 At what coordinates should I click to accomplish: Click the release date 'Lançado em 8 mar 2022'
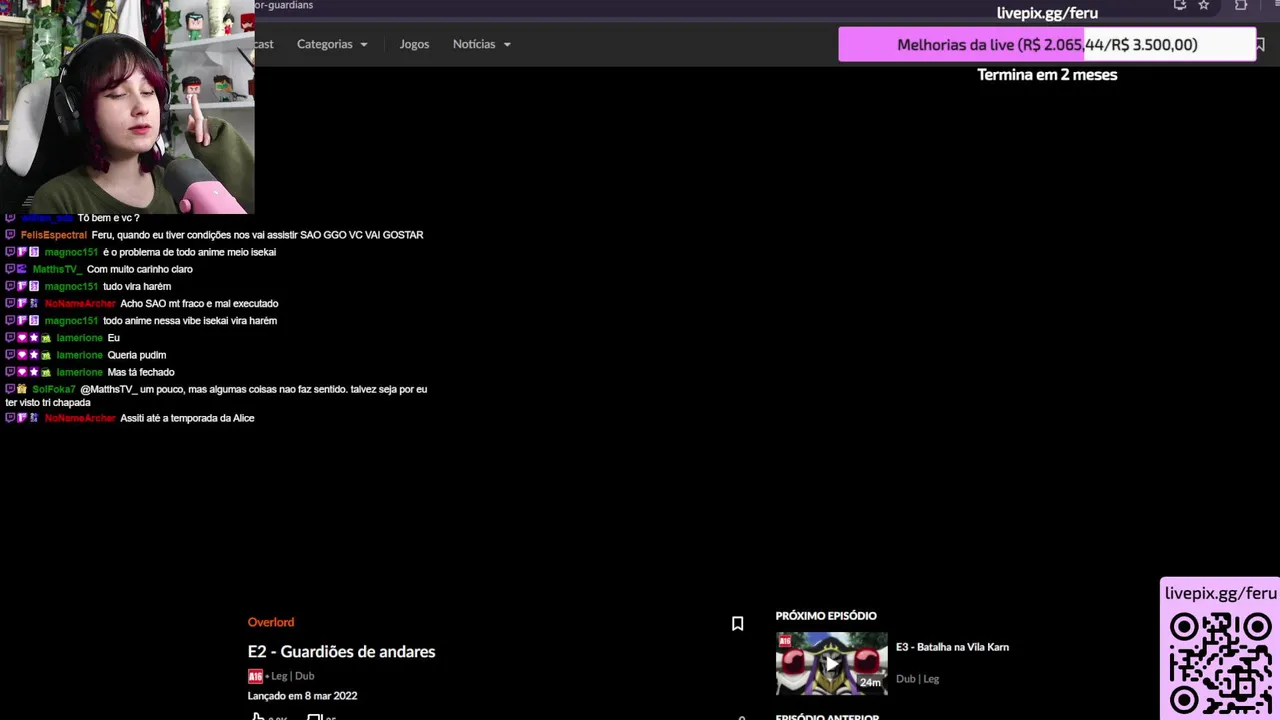(x=302, y=696)
